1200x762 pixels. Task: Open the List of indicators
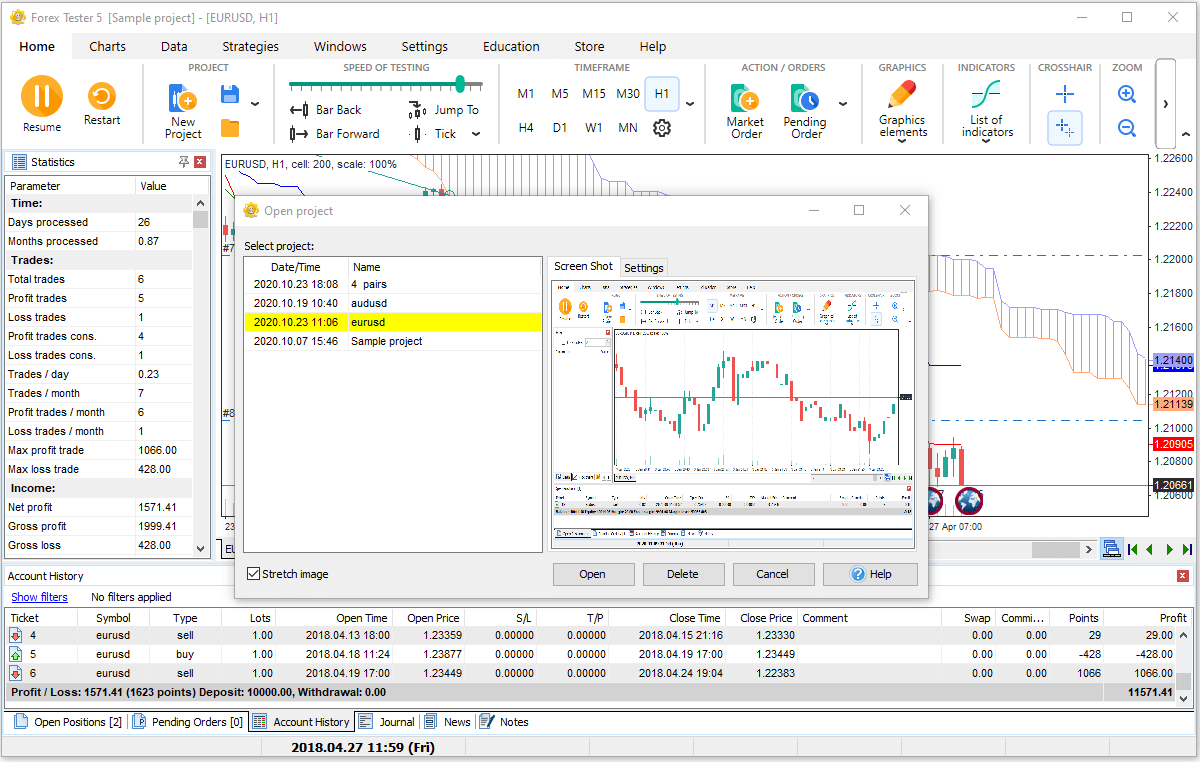click(986, 96)
